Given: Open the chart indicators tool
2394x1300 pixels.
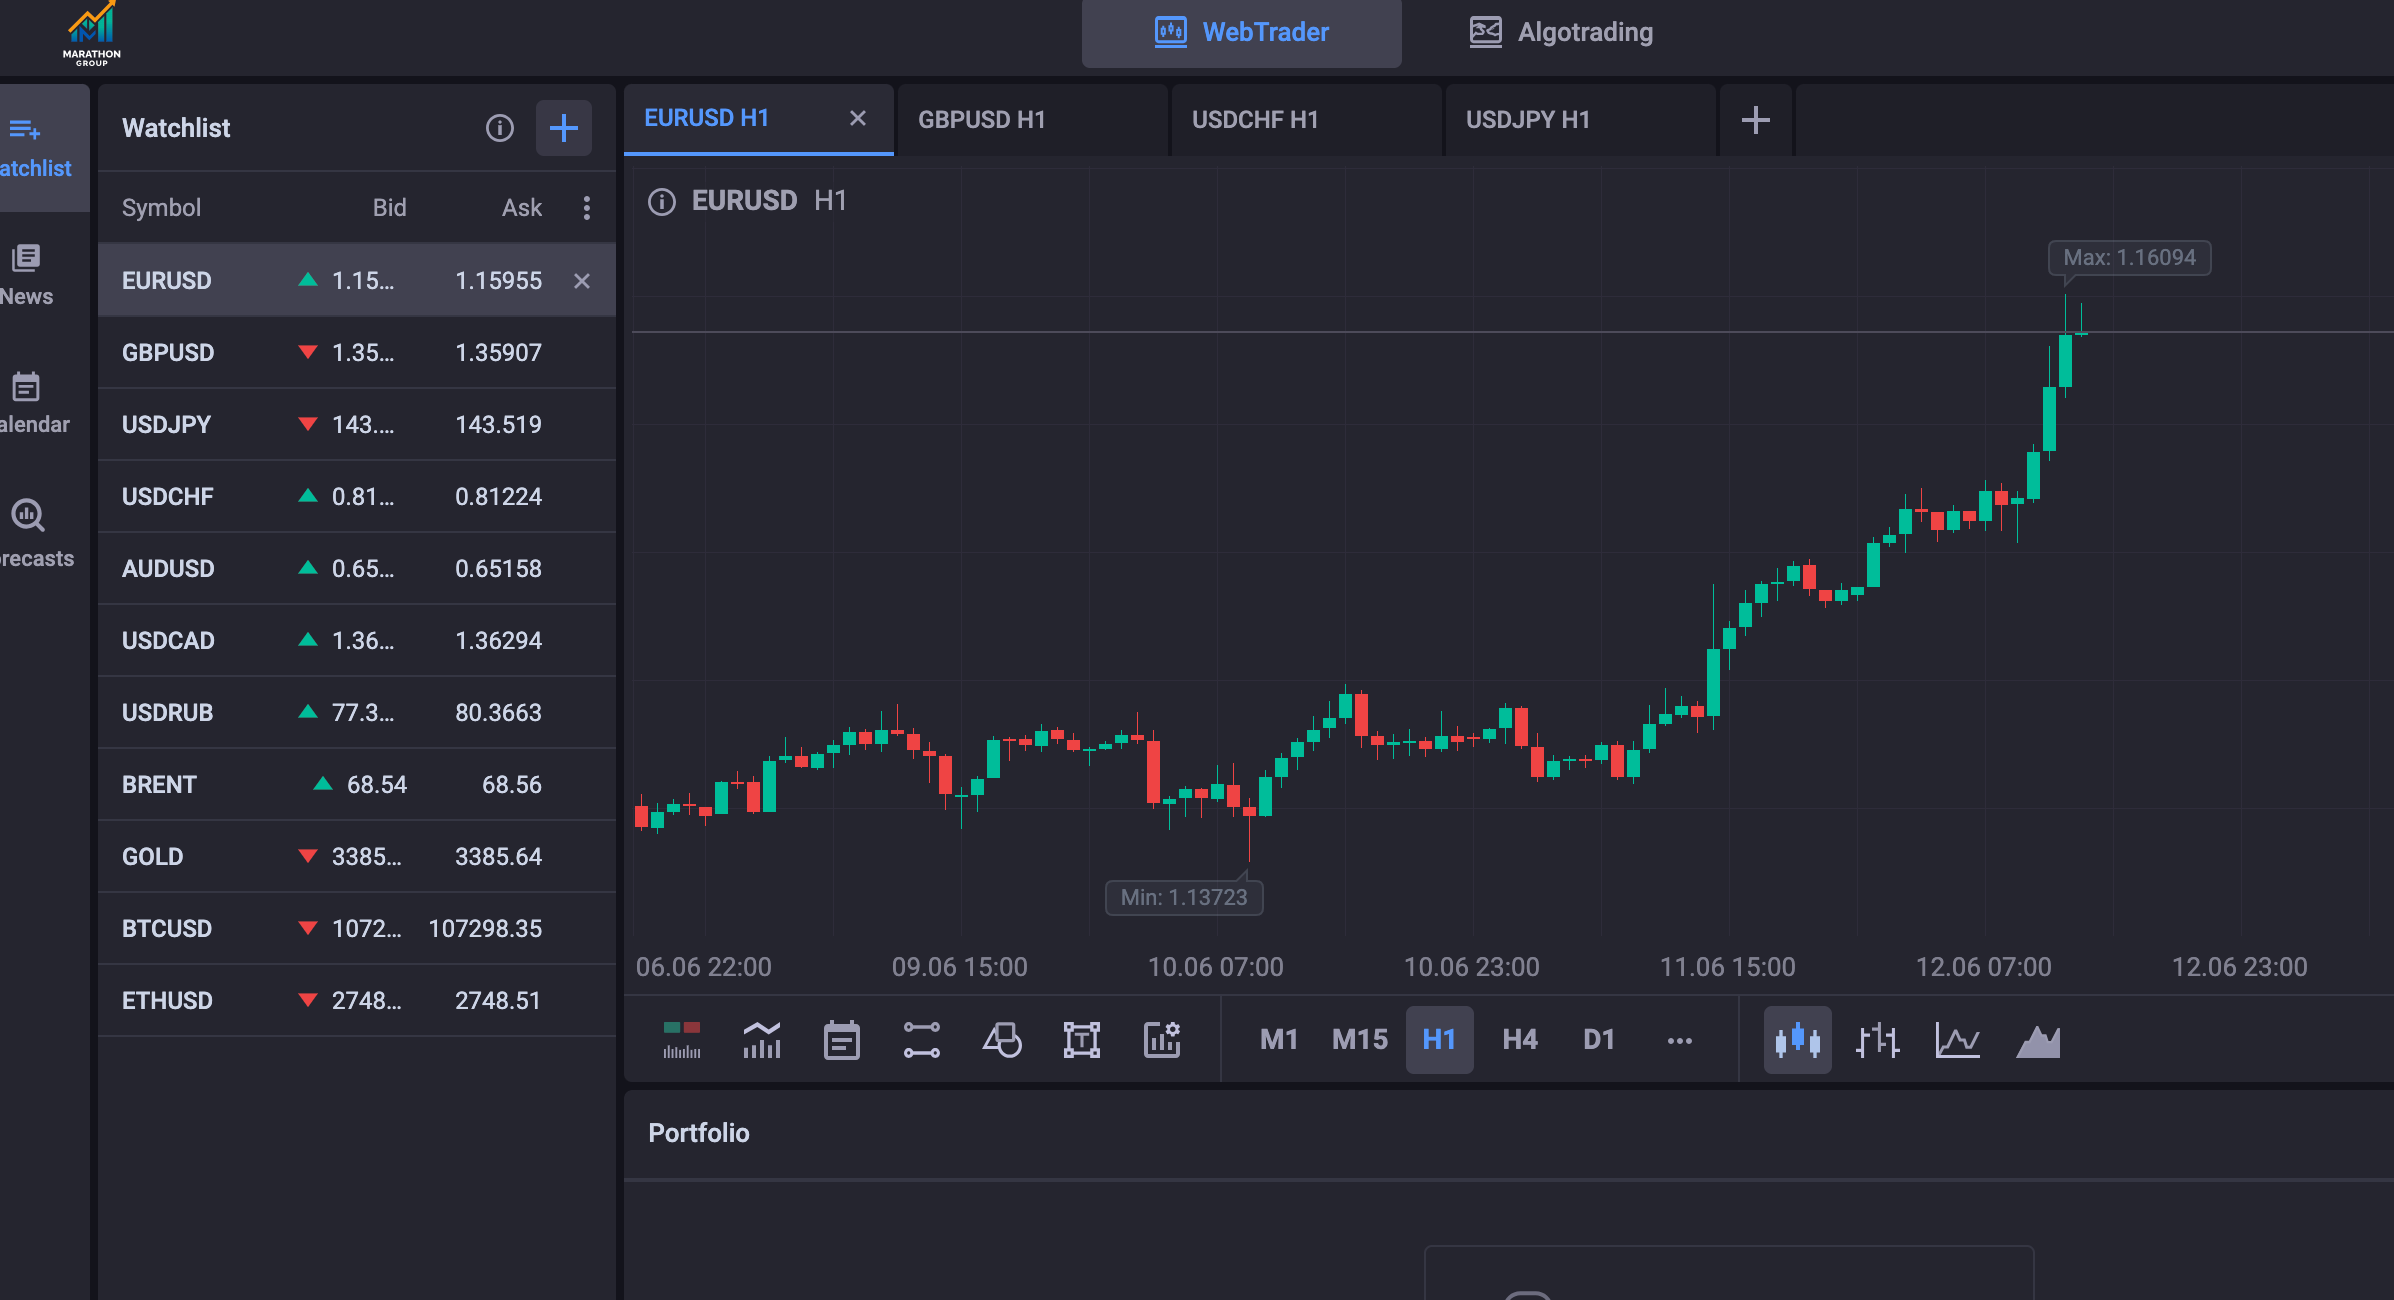Looking at the screenshot, I should pyautogui.click(x=762, y=1040).
